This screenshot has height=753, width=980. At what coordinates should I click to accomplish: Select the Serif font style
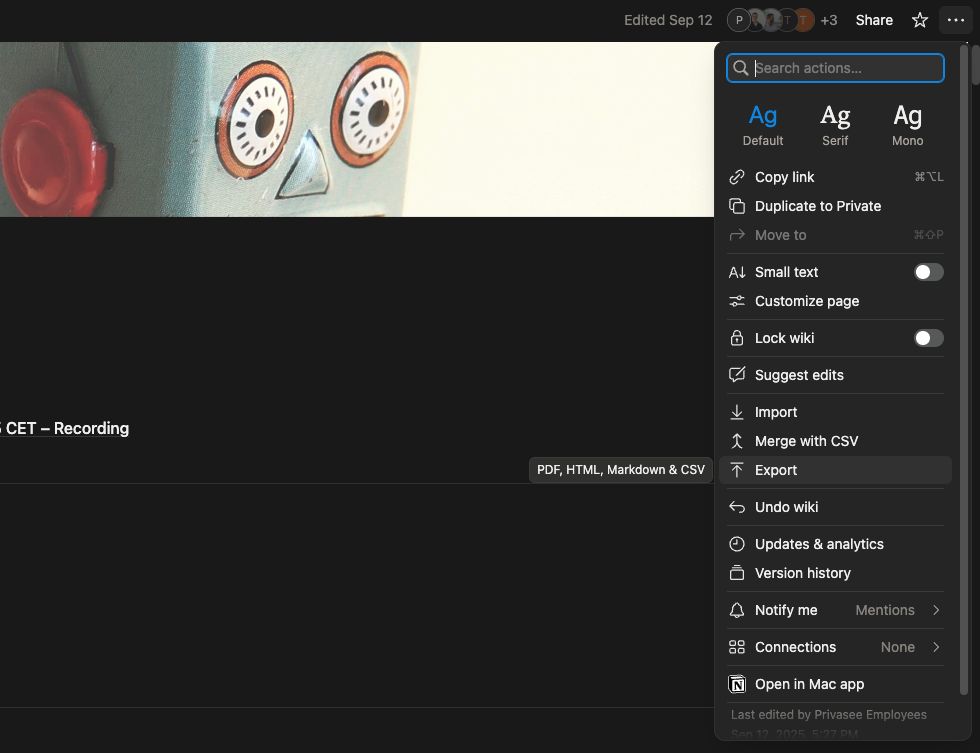[x=835, y=125]
